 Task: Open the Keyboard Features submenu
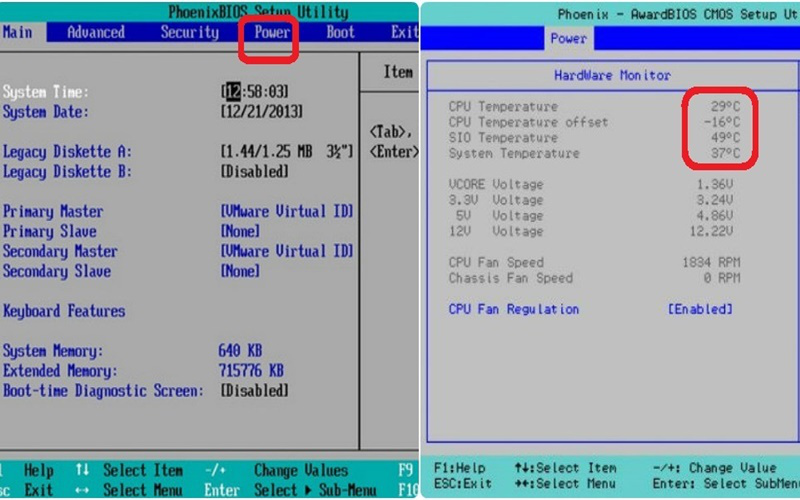point(64,311)
